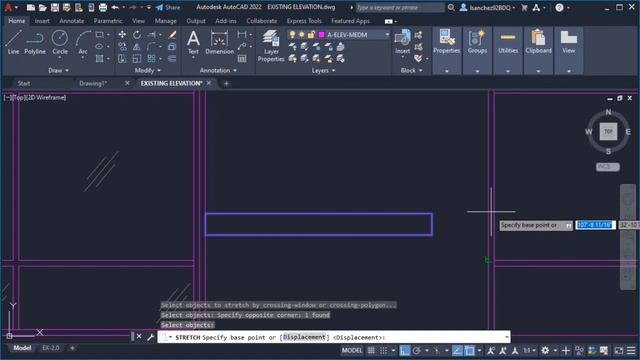The image size is (640, 360).
Task: Click the Plot (print) icon
Action: pos(103,7)
